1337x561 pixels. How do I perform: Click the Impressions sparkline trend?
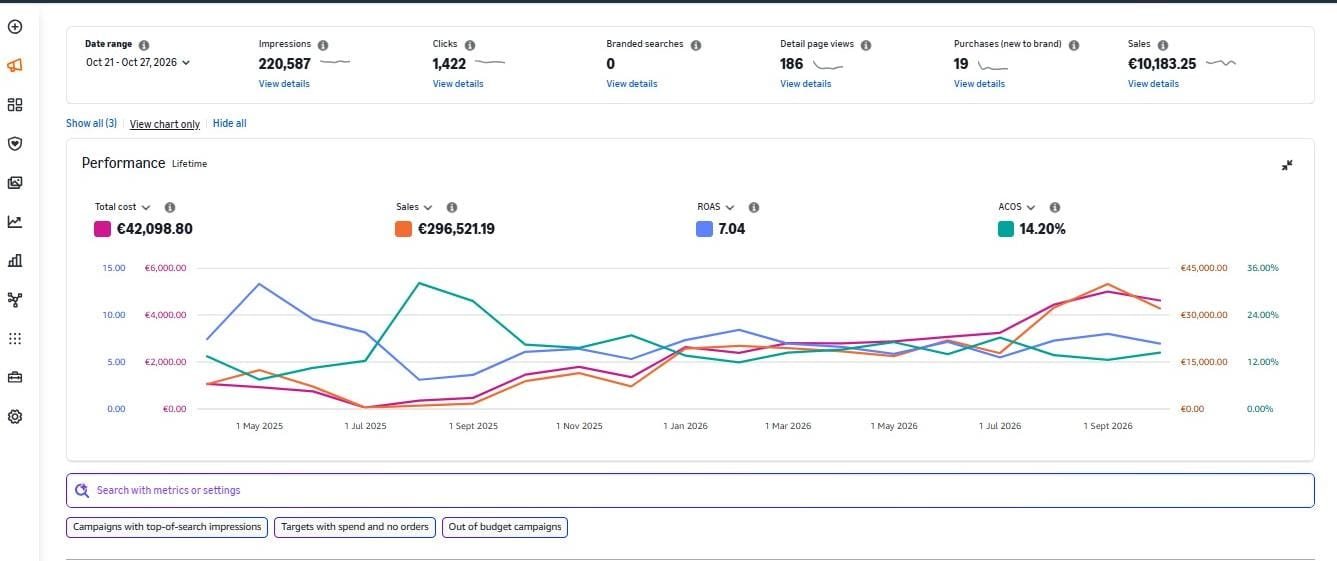[x=335, y=63]
